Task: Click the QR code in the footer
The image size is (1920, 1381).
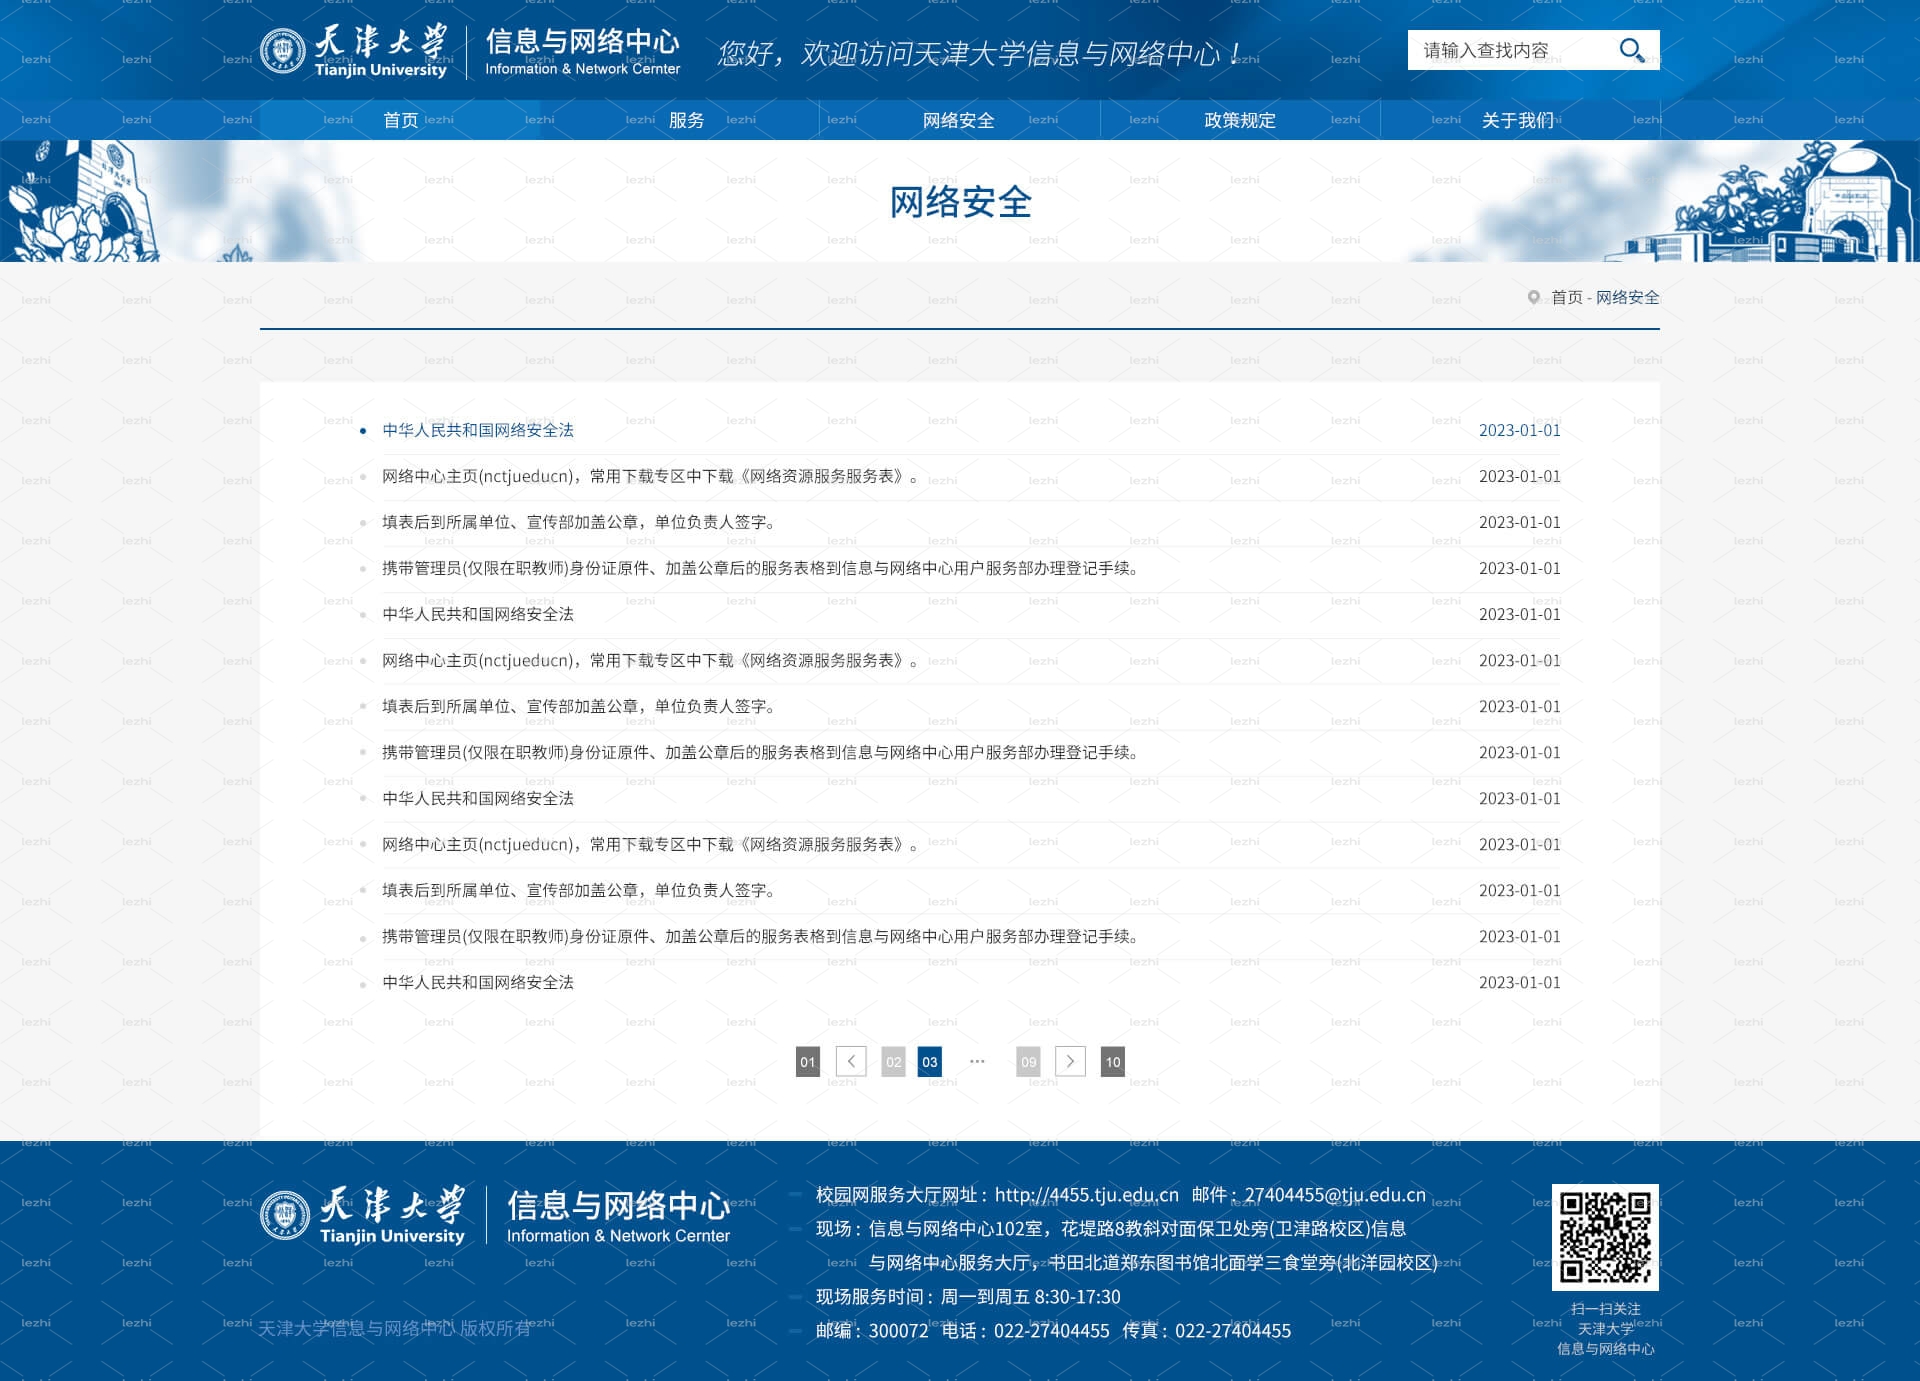Action: (x=1605, y=1237)
